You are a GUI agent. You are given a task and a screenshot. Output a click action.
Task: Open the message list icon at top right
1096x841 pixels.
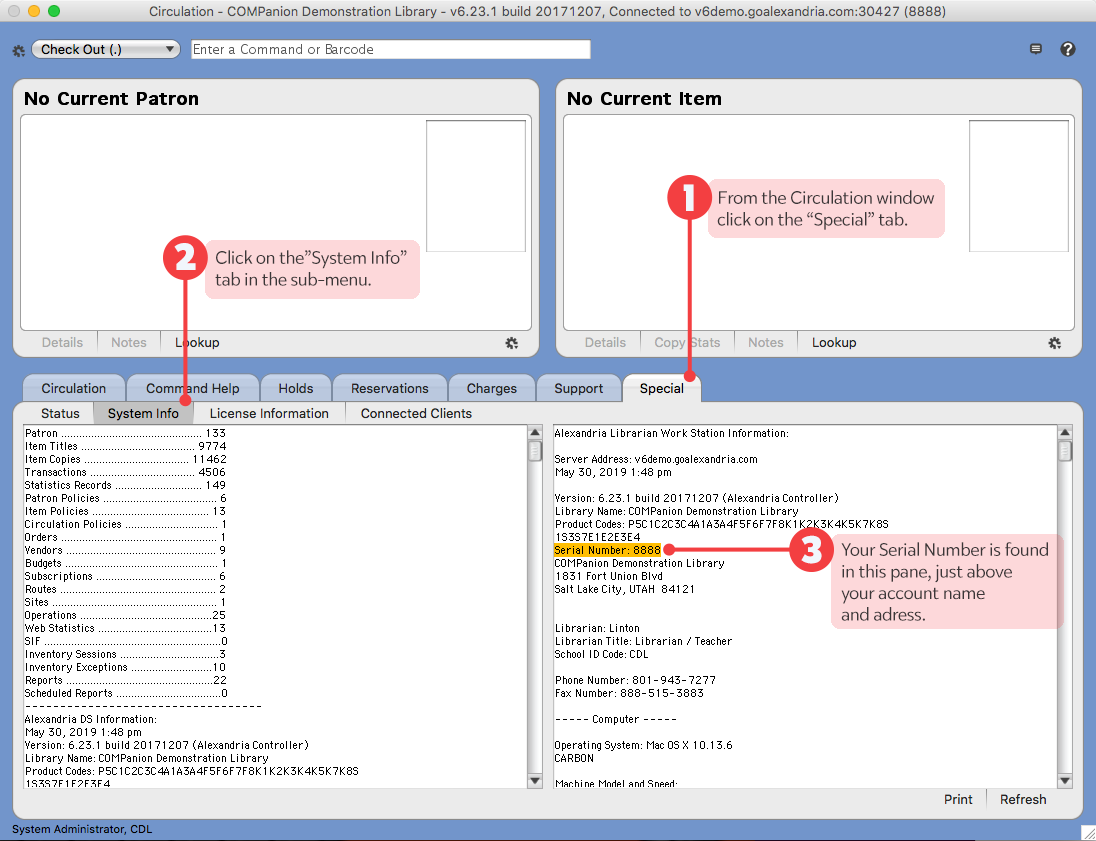coord(1036,49)
